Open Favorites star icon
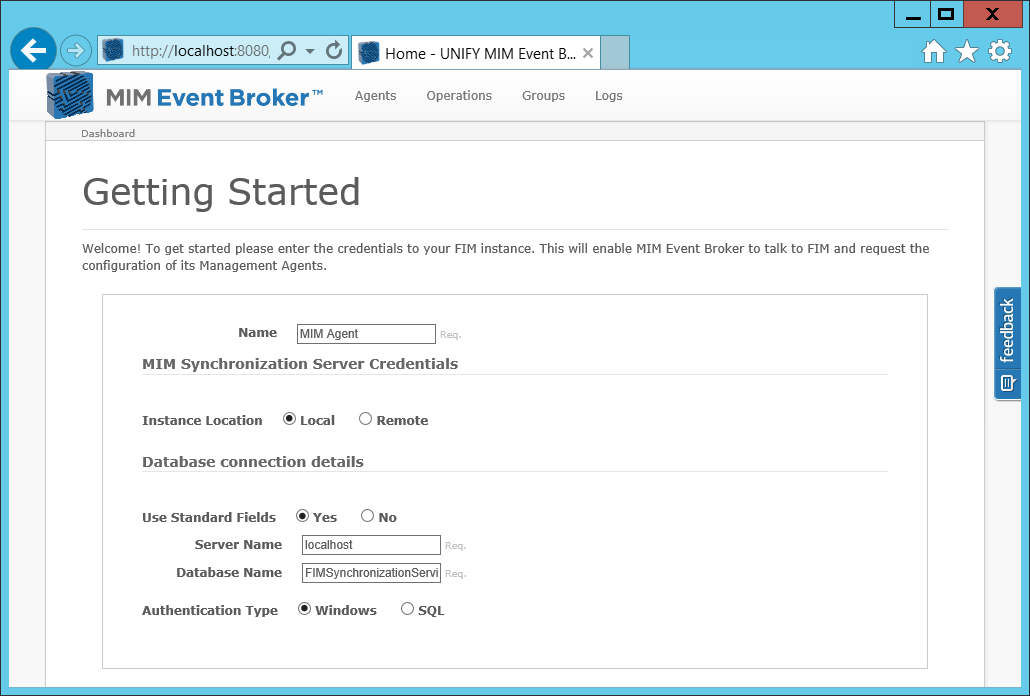The height and width of the screenshot is (696, 1030). click(x=966, y=51)
